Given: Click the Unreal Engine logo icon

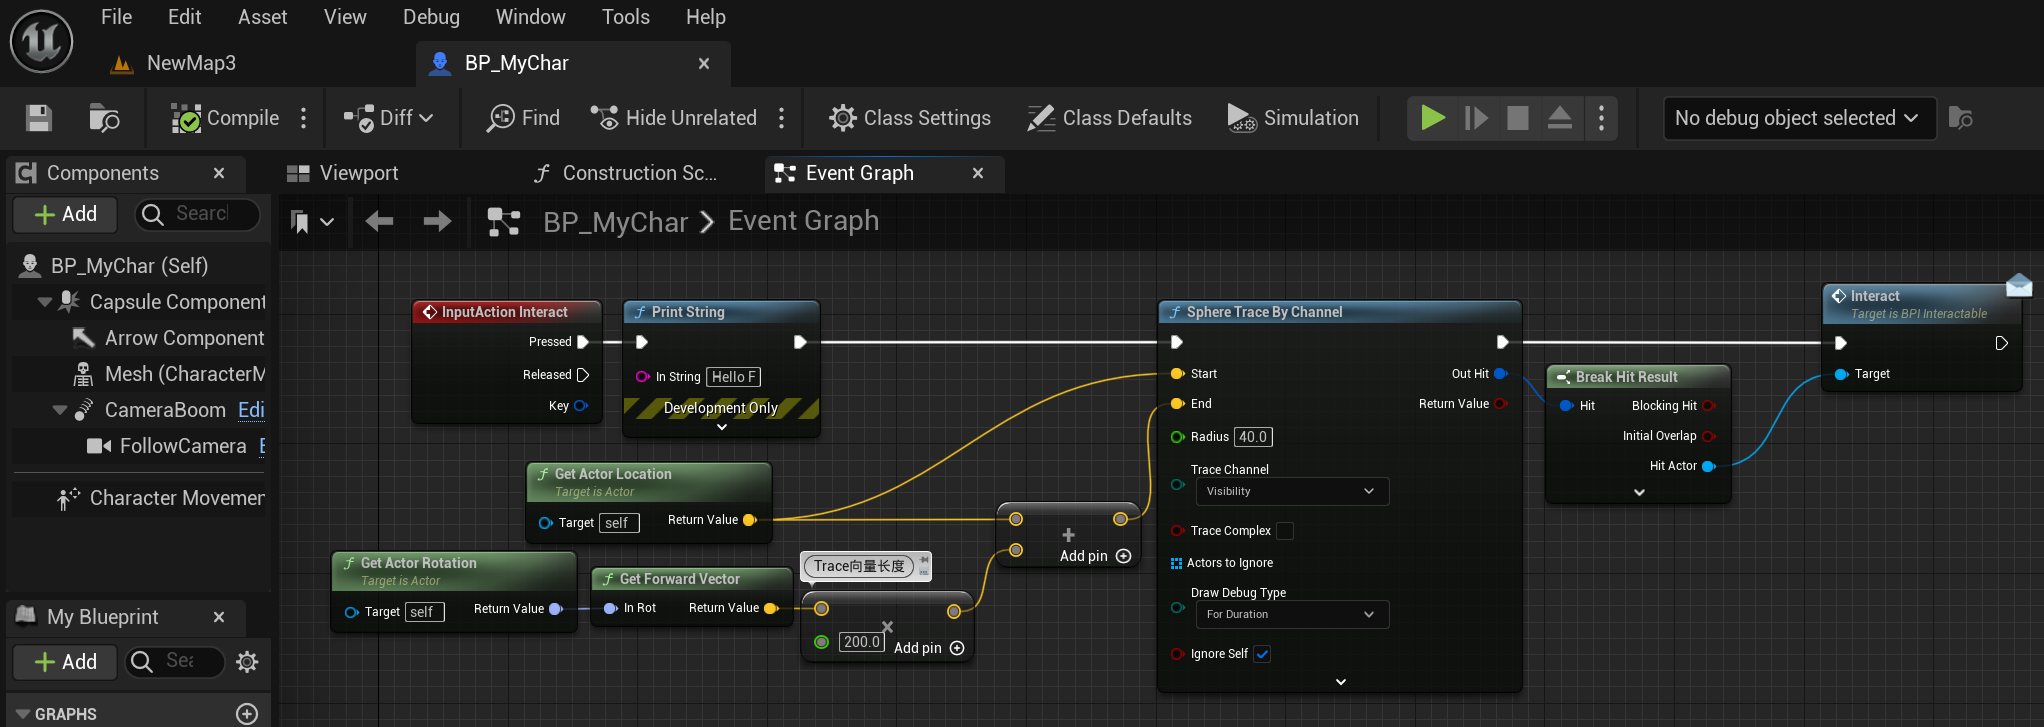Looking at the screenshot, I should [41, 41].
